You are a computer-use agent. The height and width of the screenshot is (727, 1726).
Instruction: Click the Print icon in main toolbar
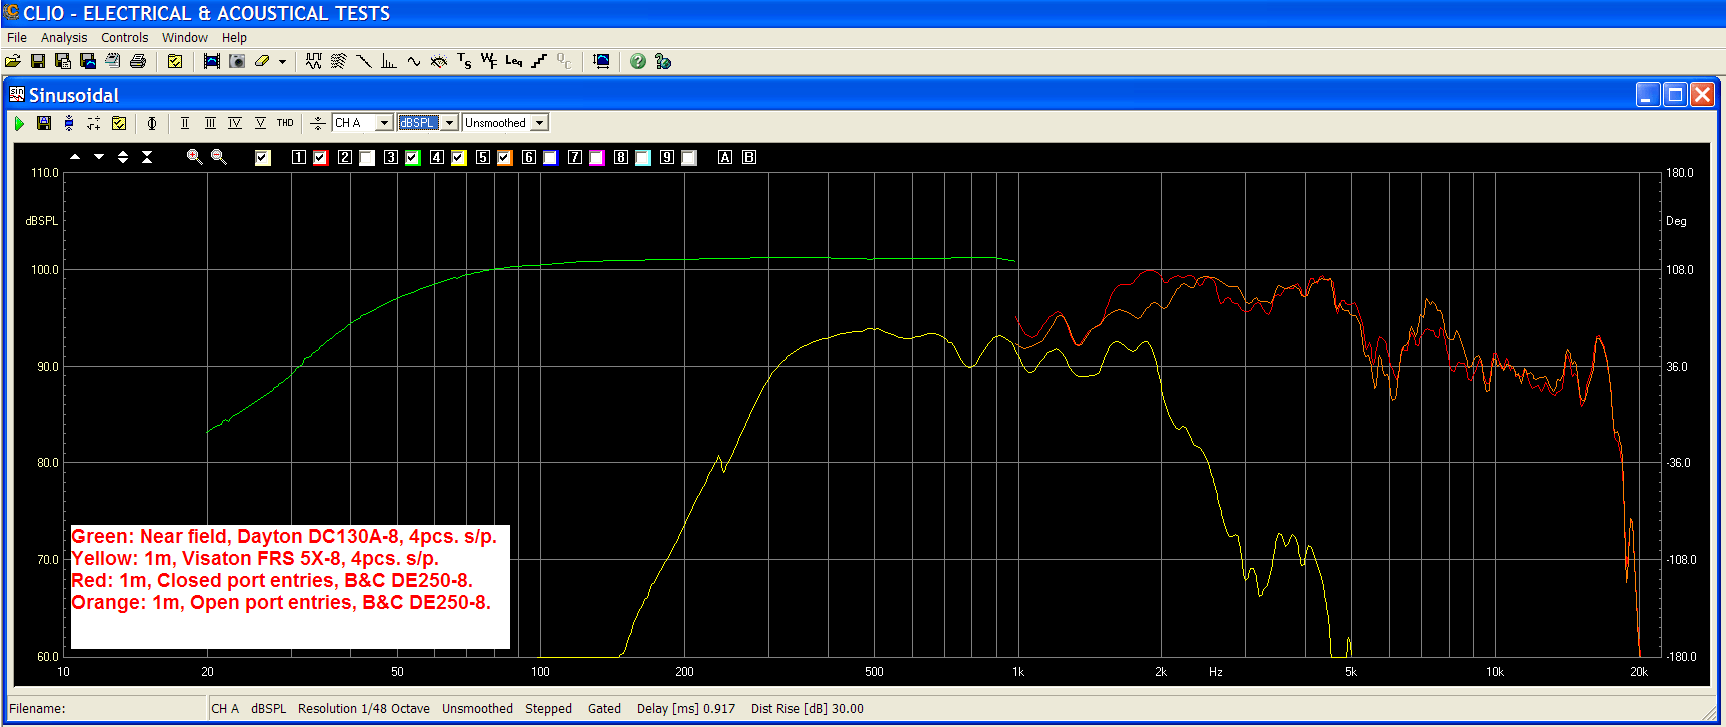click(138, 61)
